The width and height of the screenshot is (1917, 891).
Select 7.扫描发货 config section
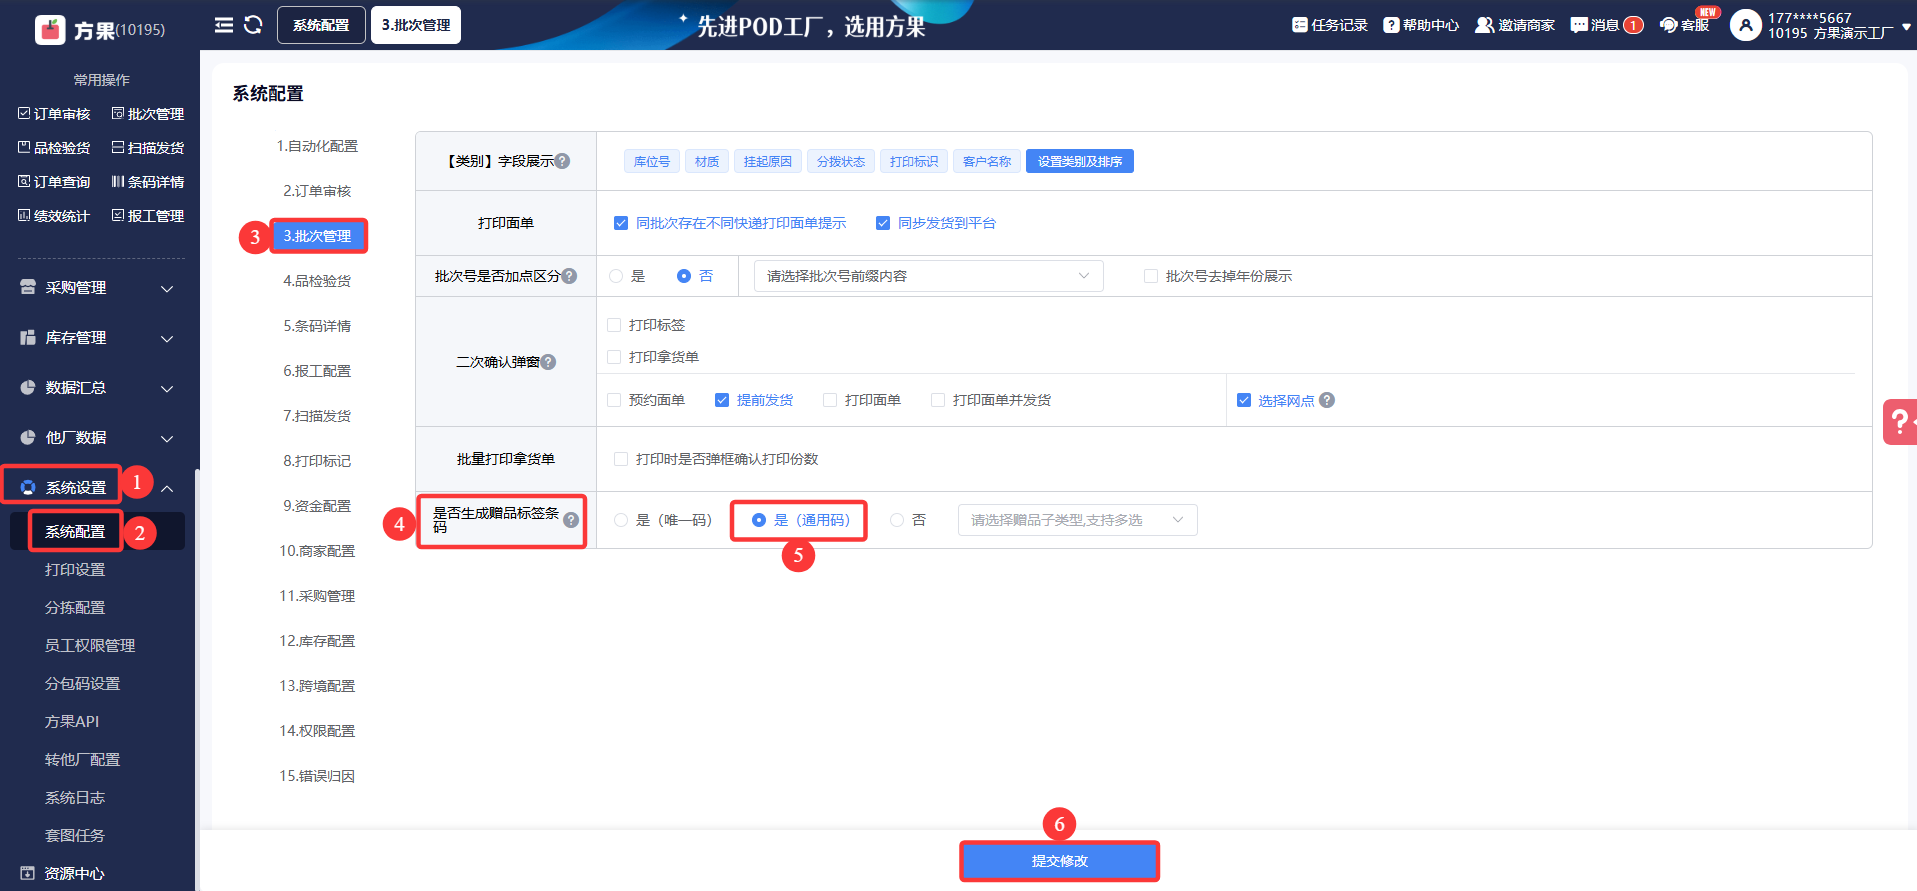[317, 416]
